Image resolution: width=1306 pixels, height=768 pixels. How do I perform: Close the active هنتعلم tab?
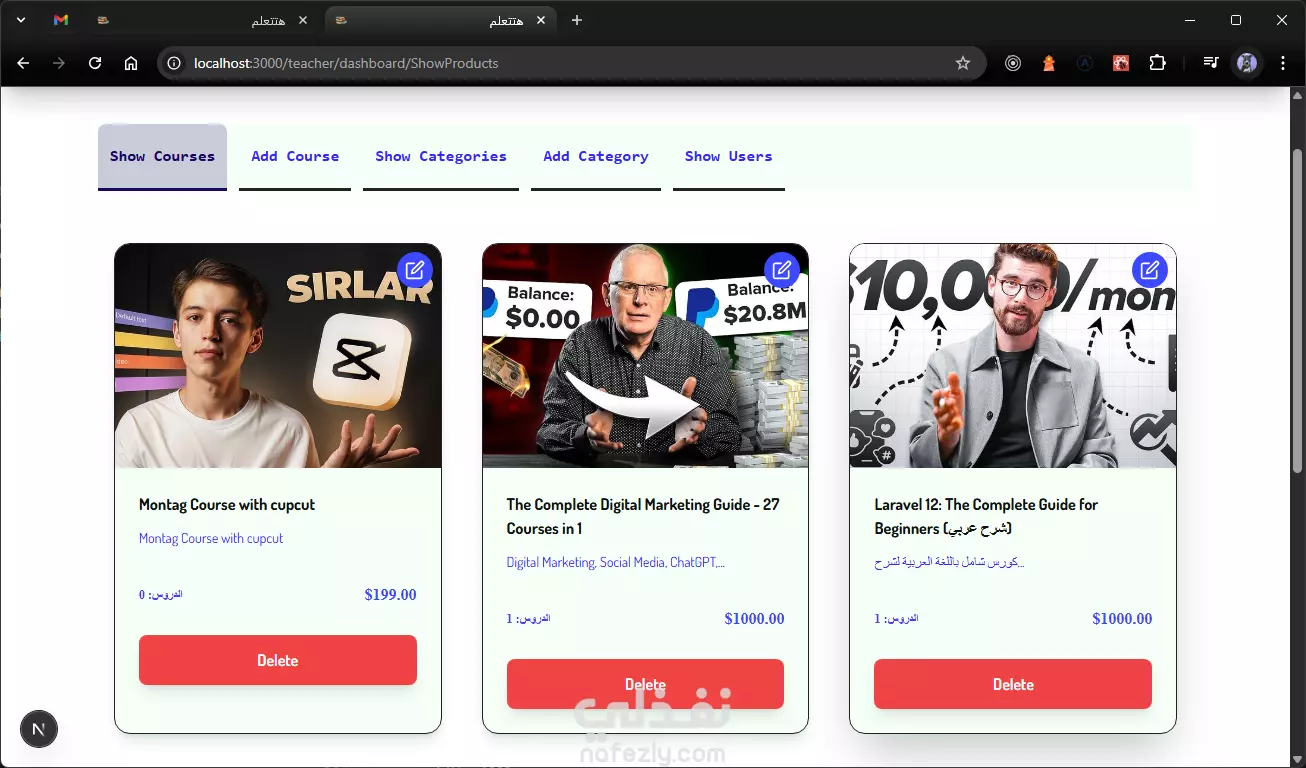(x=541, y=20)
